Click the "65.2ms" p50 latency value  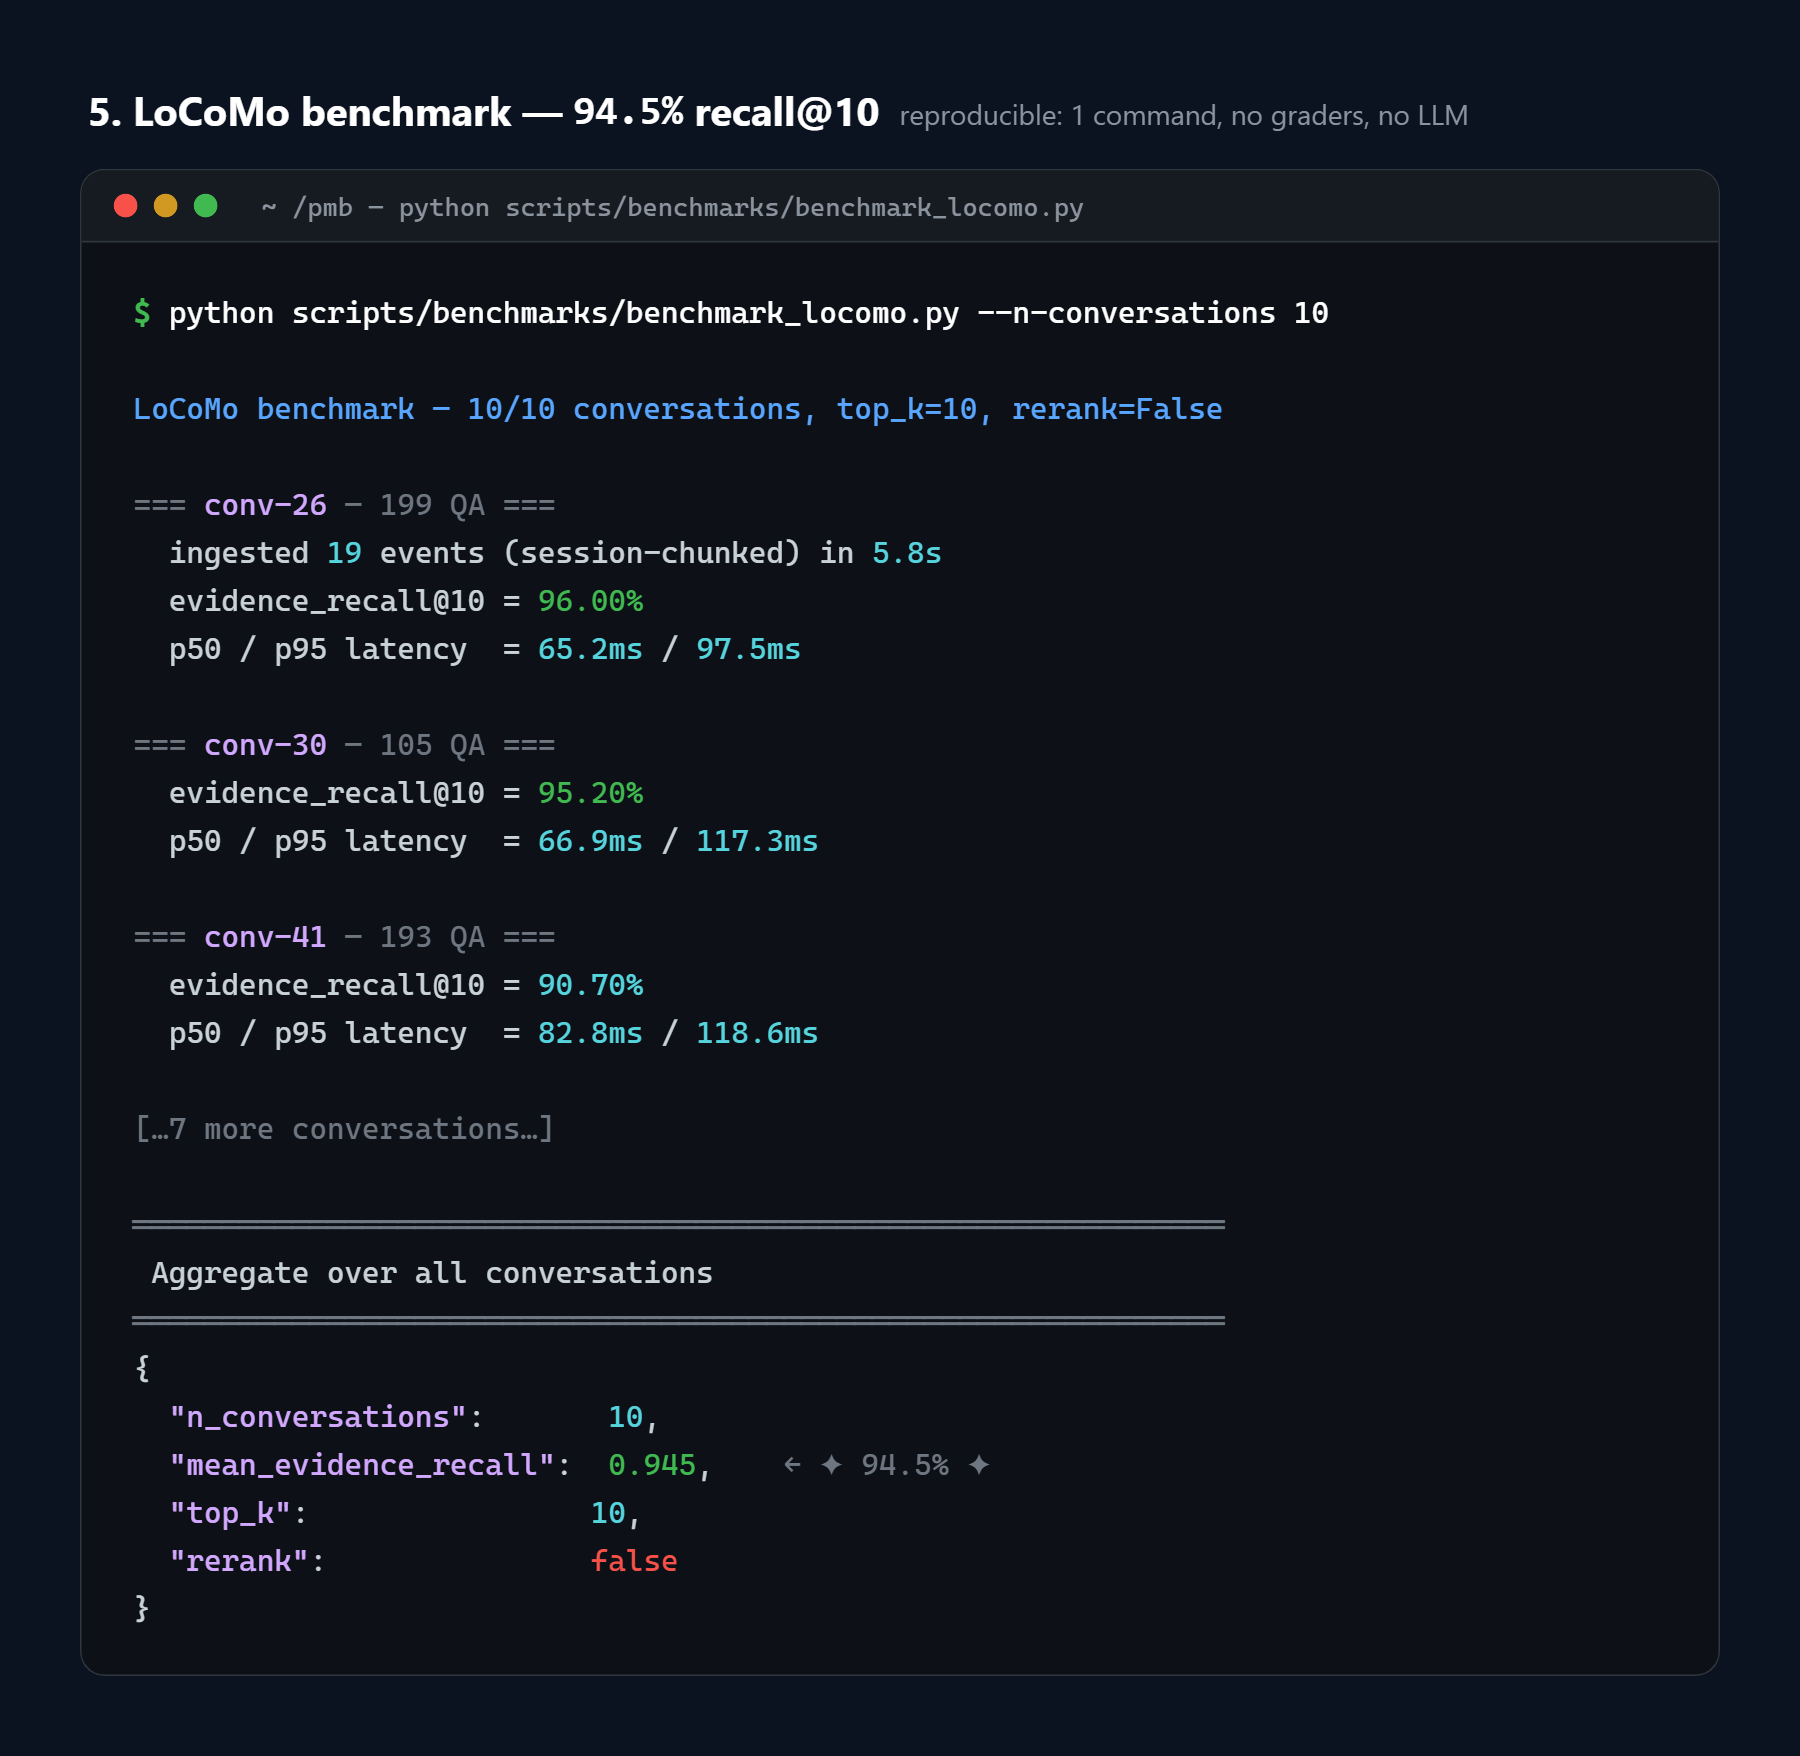[x=590, y=649]
